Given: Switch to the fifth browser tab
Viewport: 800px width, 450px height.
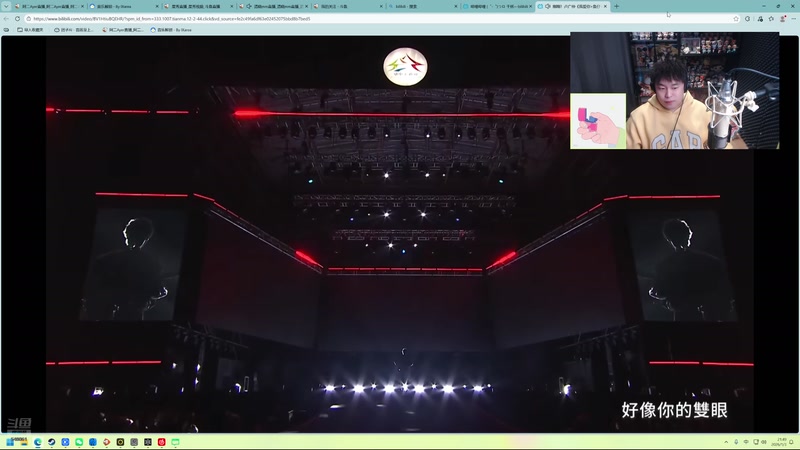Looking at the screenshot, I should pos(348,6).
